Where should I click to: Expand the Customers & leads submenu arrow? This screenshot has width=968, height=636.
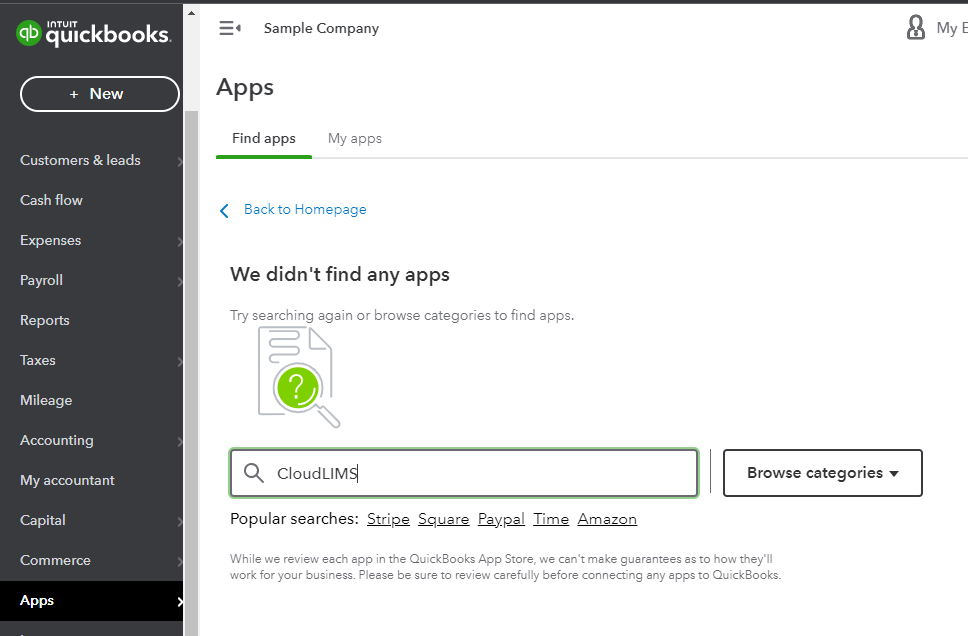(x=180, y=162)
